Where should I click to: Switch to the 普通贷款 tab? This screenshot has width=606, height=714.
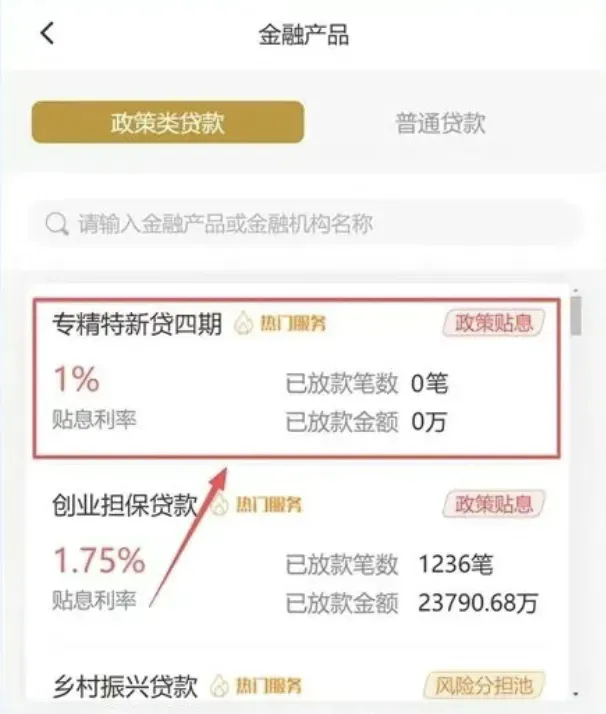point(440,123)
